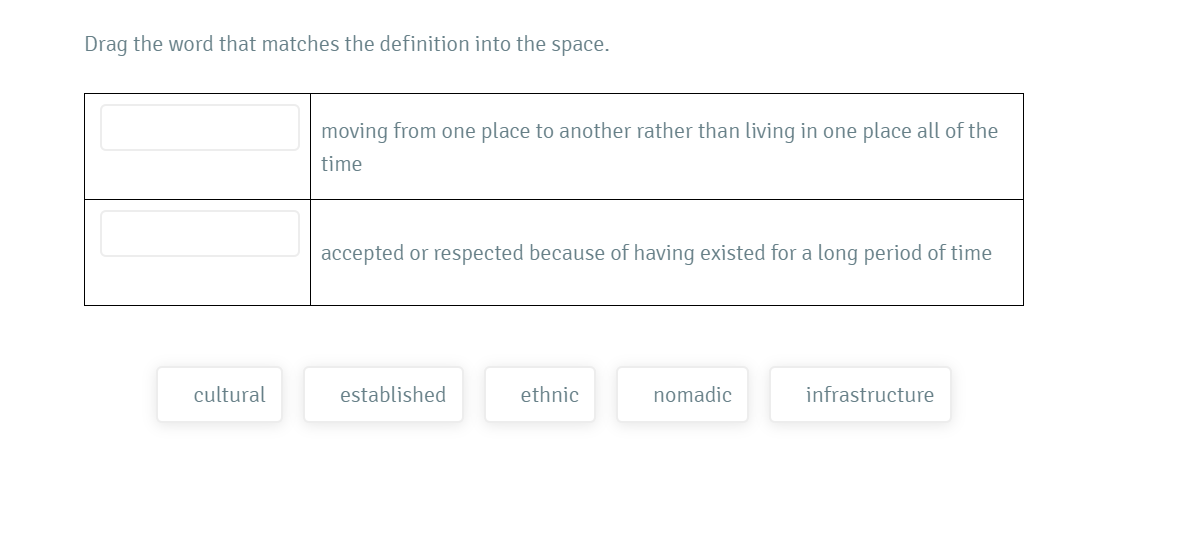Viewport: 1187px width, 537px height.
Task: Tap the leftmost word option "cultural"
Action: coord(219,395)
